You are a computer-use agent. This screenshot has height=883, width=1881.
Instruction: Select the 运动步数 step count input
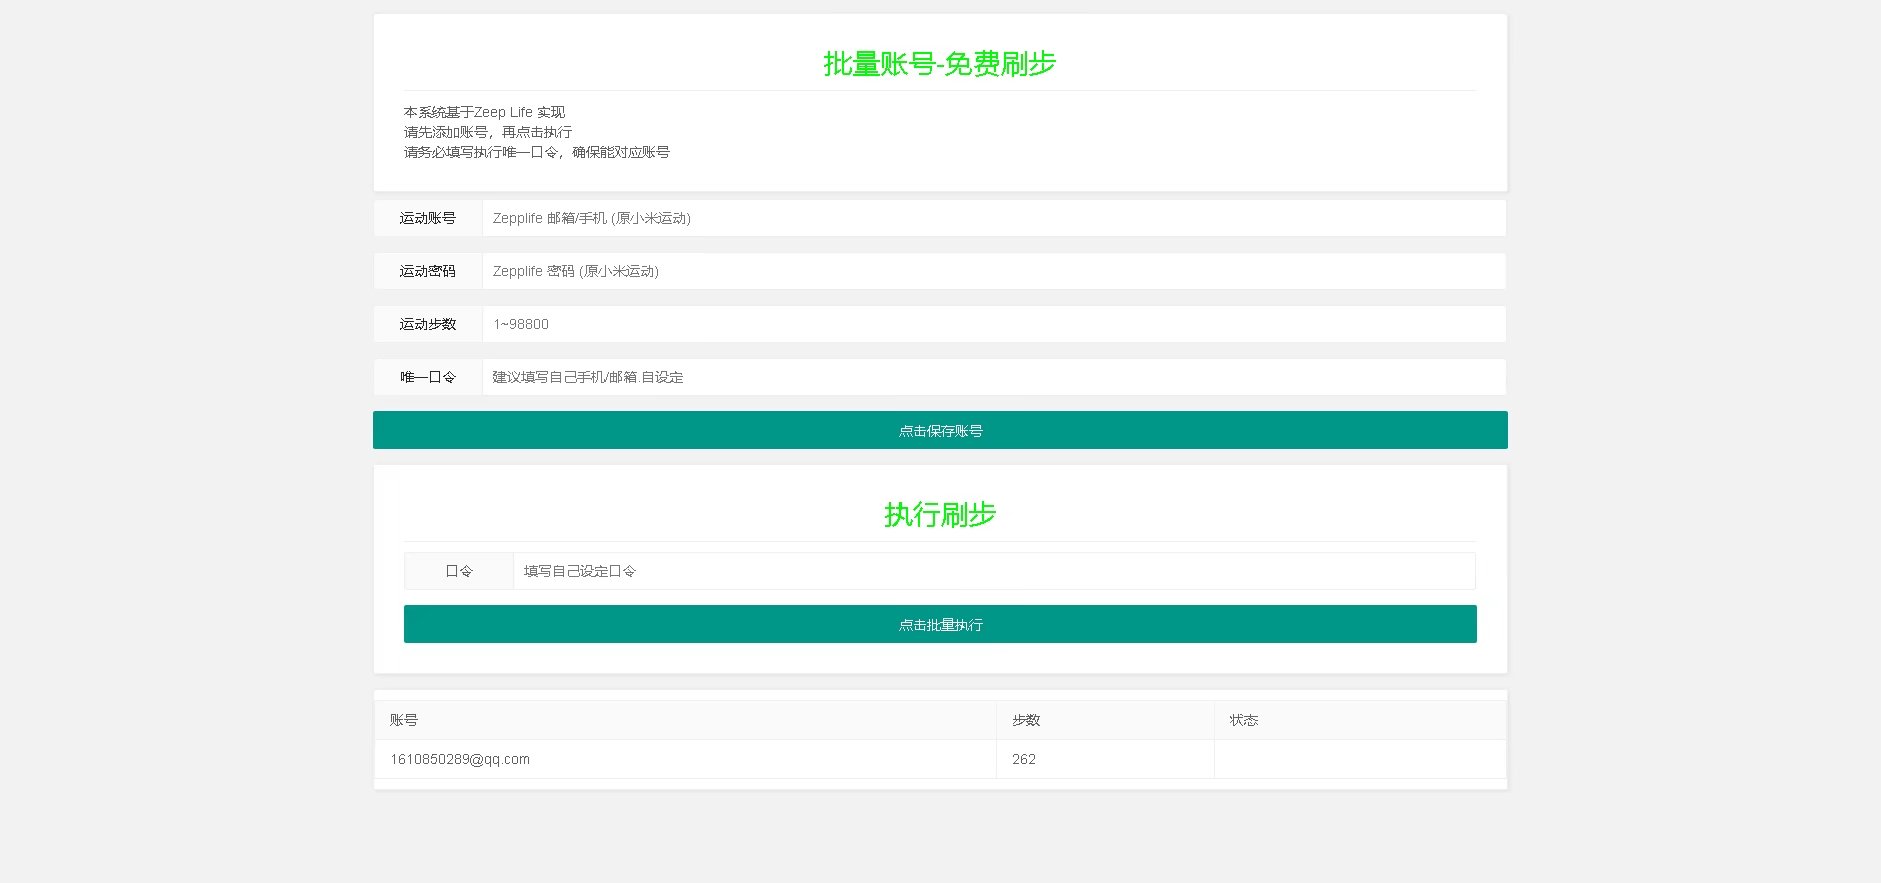[993, 324]
